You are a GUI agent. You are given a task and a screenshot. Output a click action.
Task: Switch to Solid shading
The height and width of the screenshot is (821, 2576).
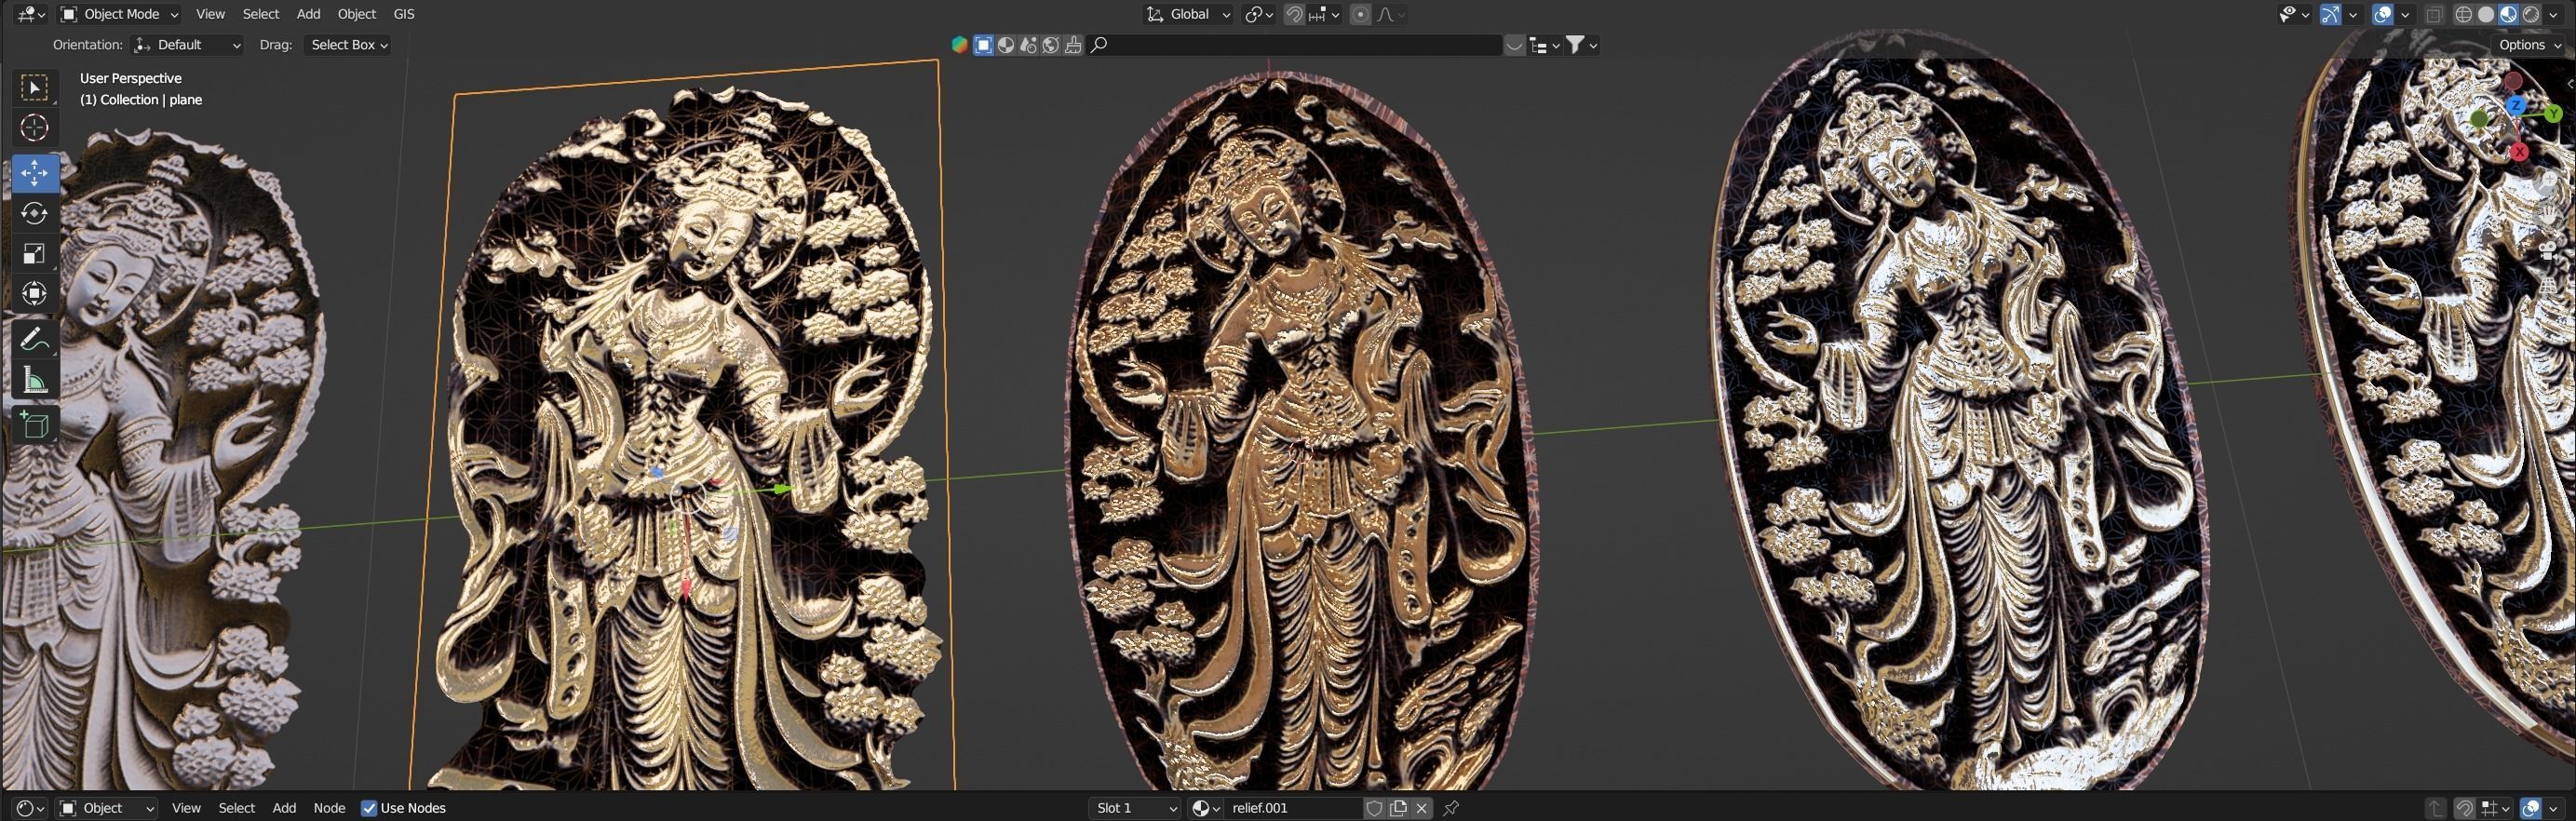click(x=2486, y=14)
